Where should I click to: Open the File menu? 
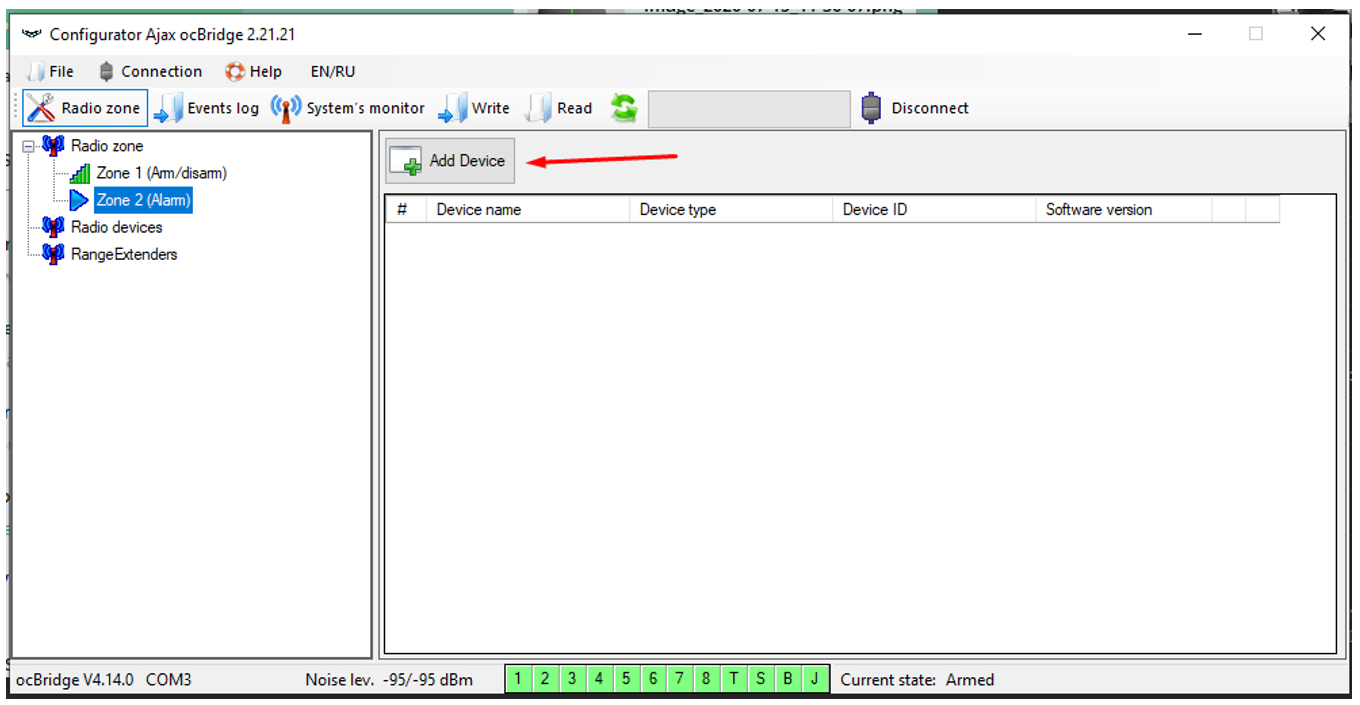(50, 72)
